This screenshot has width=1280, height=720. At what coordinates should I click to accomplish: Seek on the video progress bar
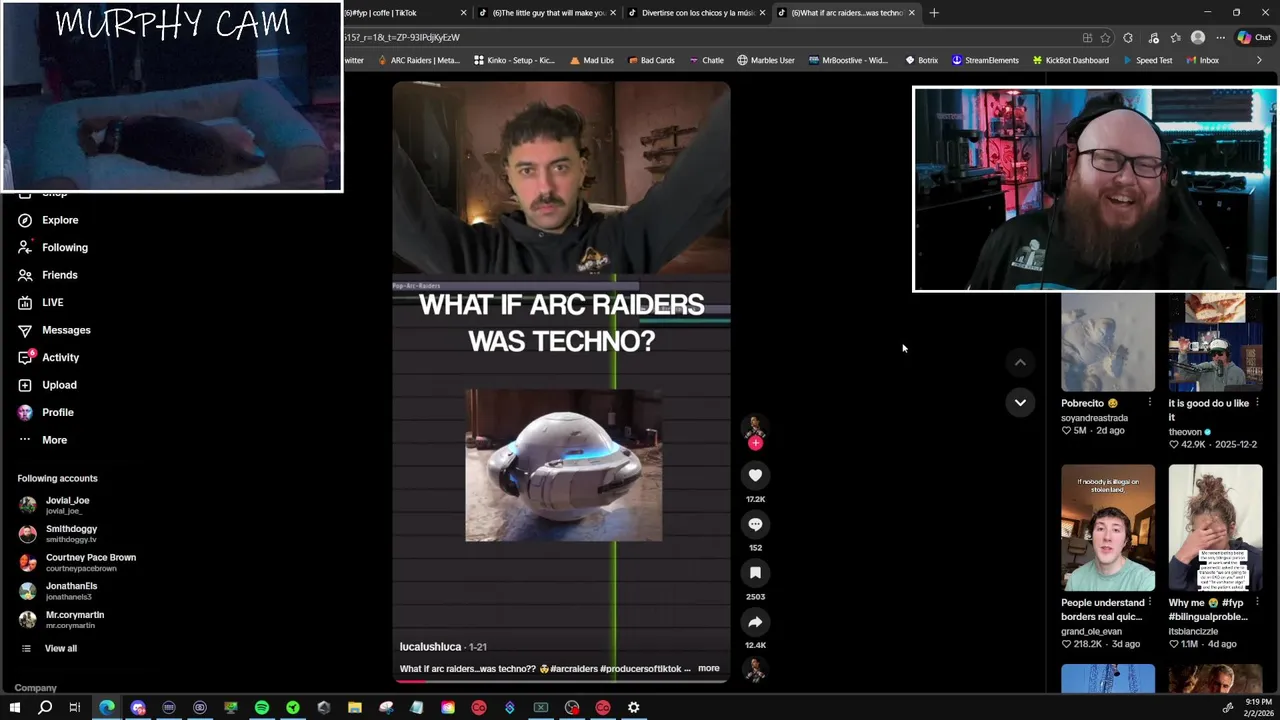tap(561, 681)
